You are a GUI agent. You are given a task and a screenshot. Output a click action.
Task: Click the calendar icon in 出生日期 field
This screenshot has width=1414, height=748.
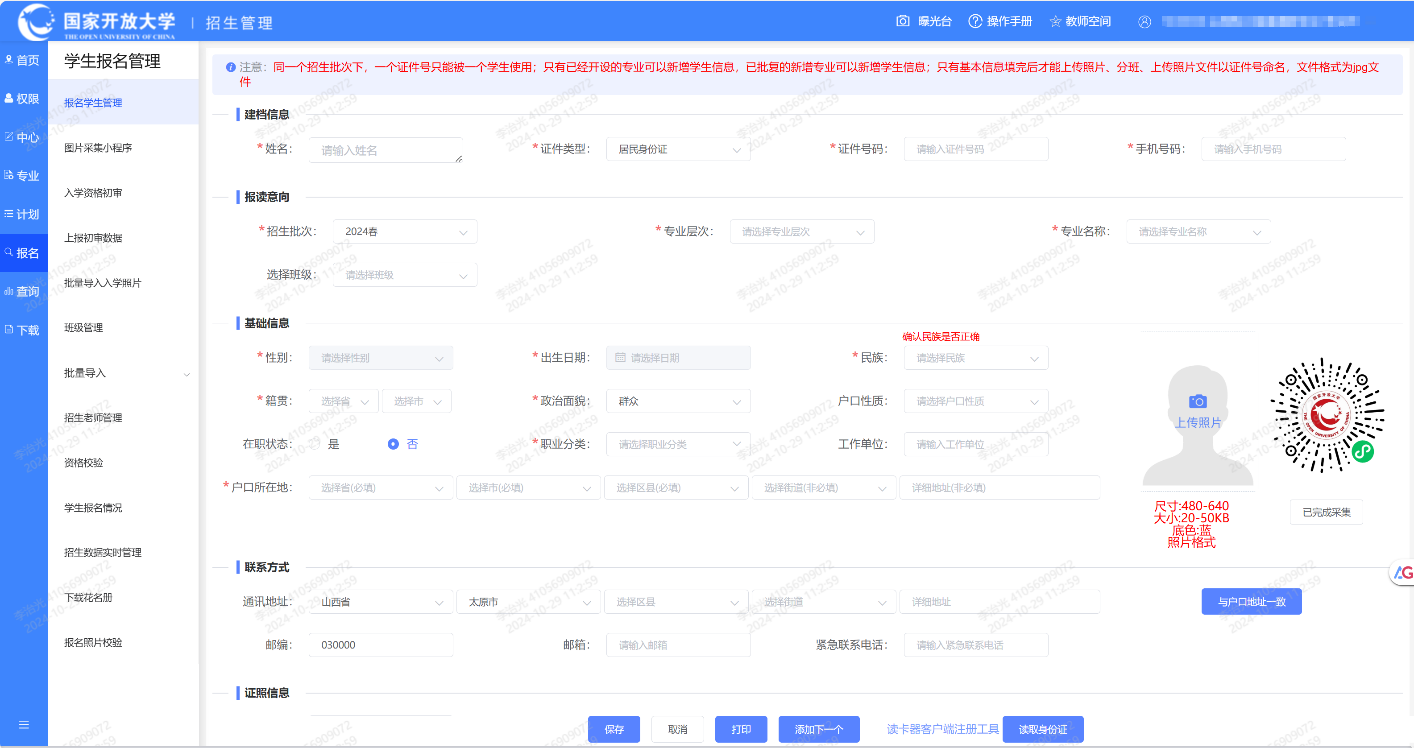click(x=620, y=358)
